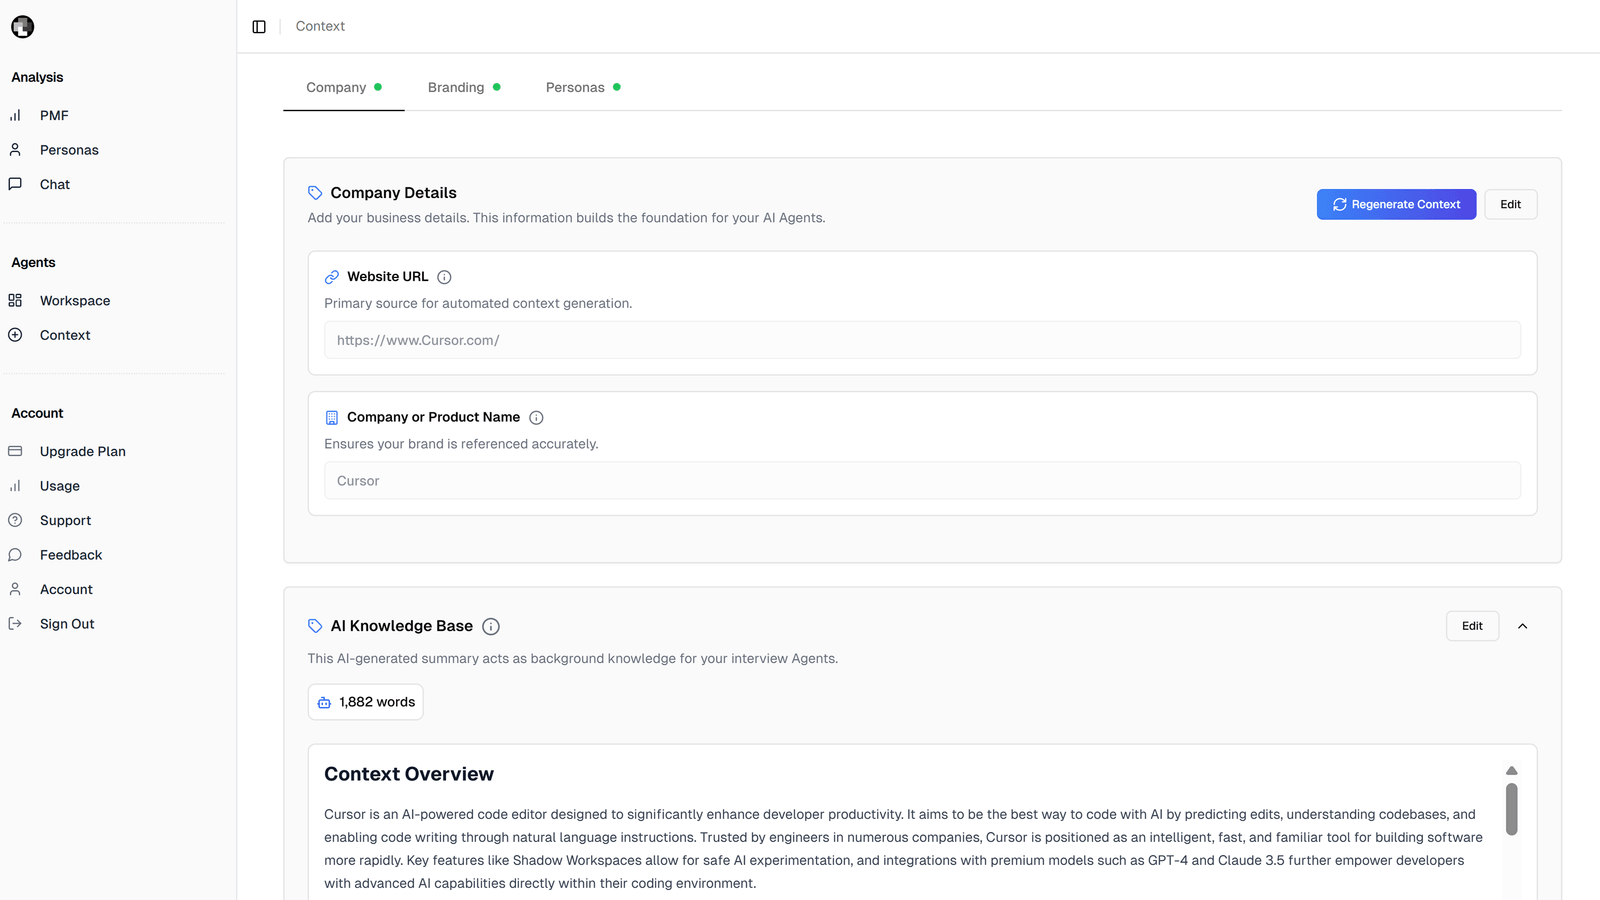The width and height of the screenshot is (1600, 900).
Task: Click the Context Overview scrollbar thumb
Action: [1512, 809]
